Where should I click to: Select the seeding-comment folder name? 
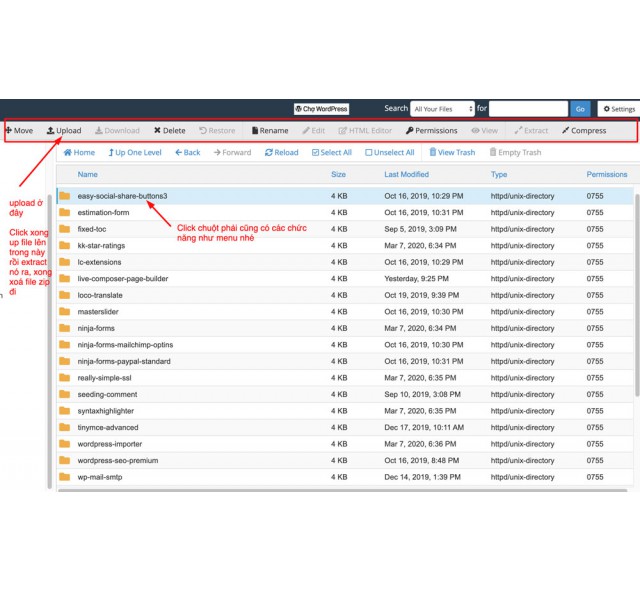107,395
